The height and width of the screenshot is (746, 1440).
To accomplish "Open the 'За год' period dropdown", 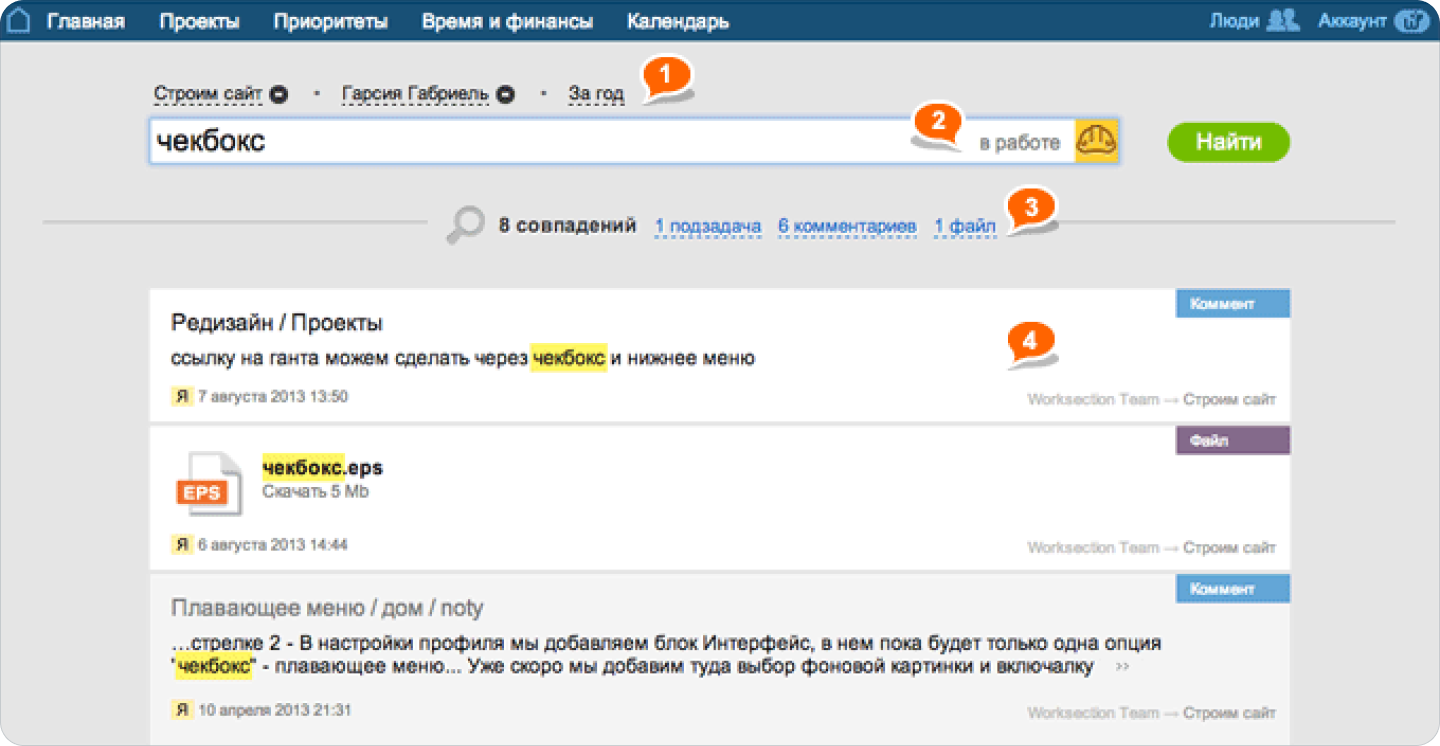I will coord(596,94).
